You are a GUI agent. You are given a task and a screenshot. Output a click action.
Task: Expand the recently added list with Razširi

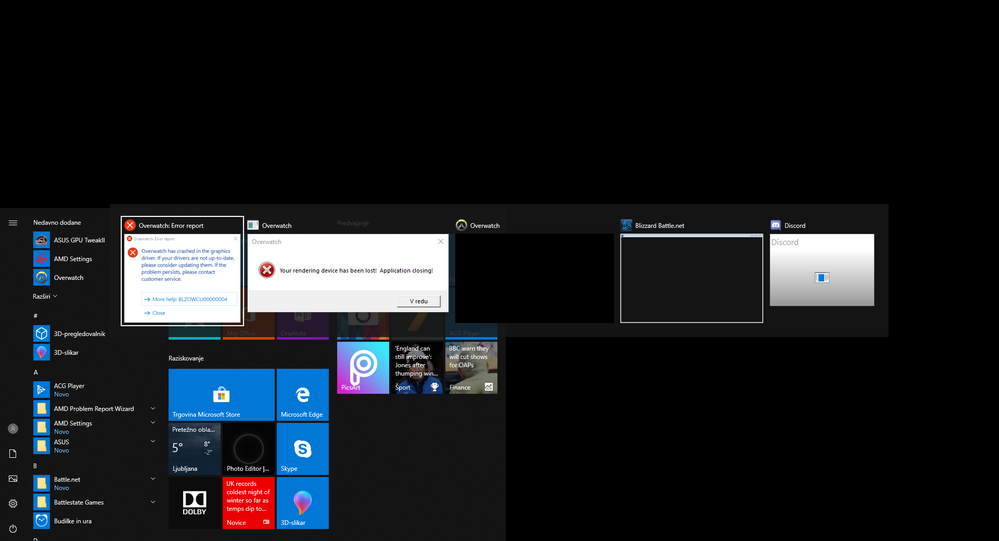tap(45, 296)
